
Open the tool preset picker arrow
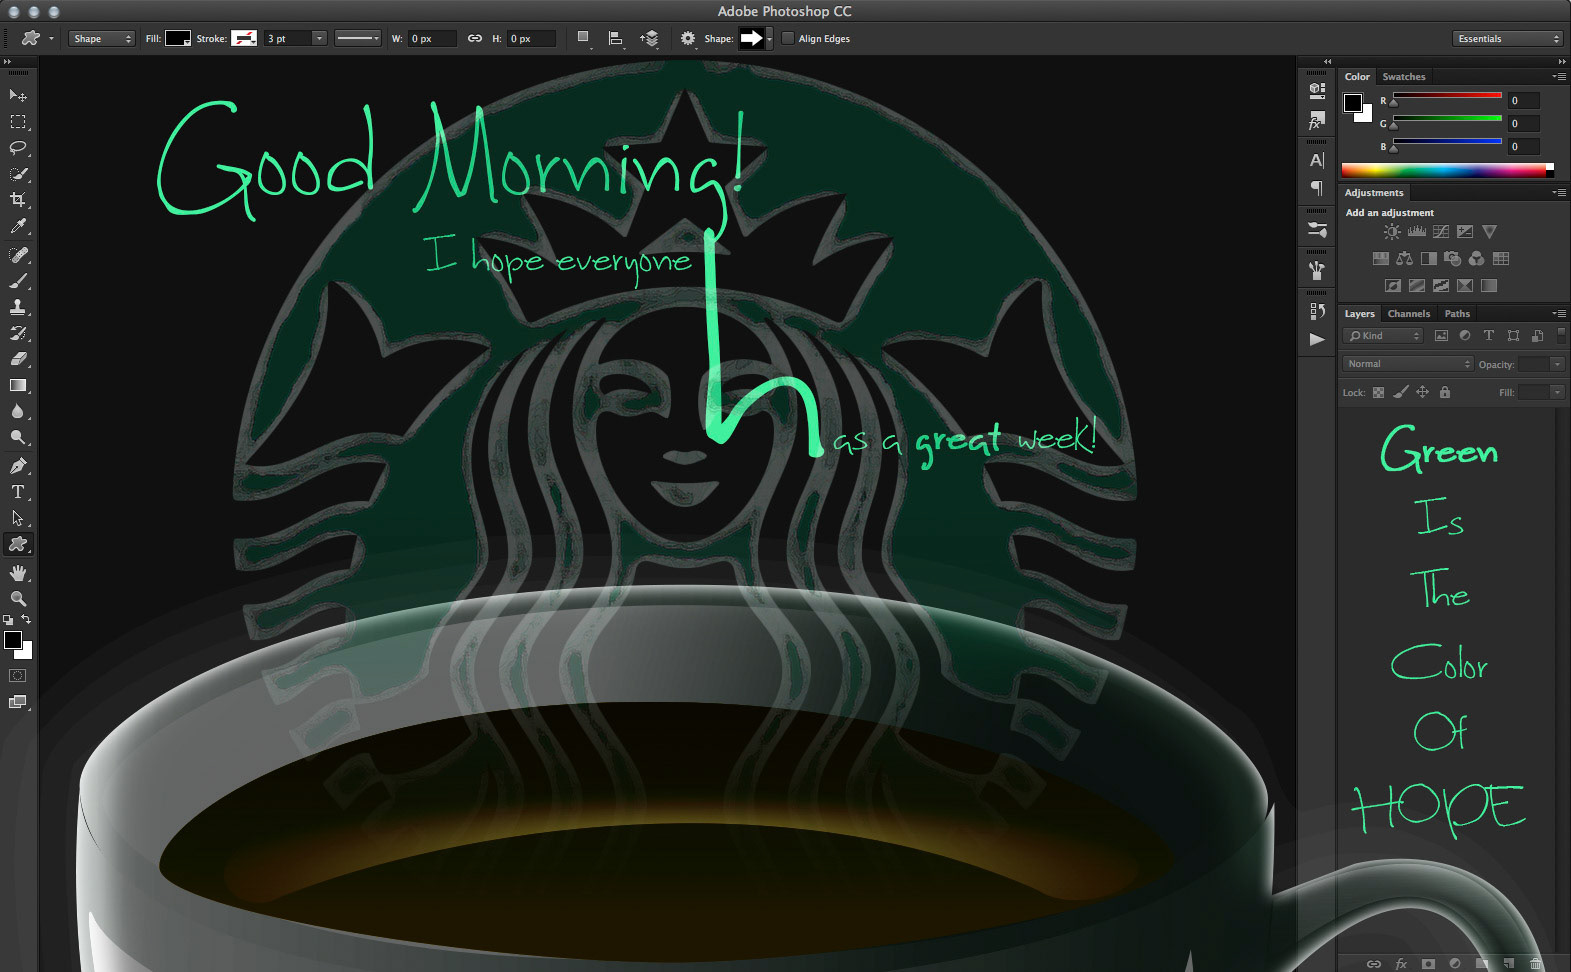coord(51,39)
